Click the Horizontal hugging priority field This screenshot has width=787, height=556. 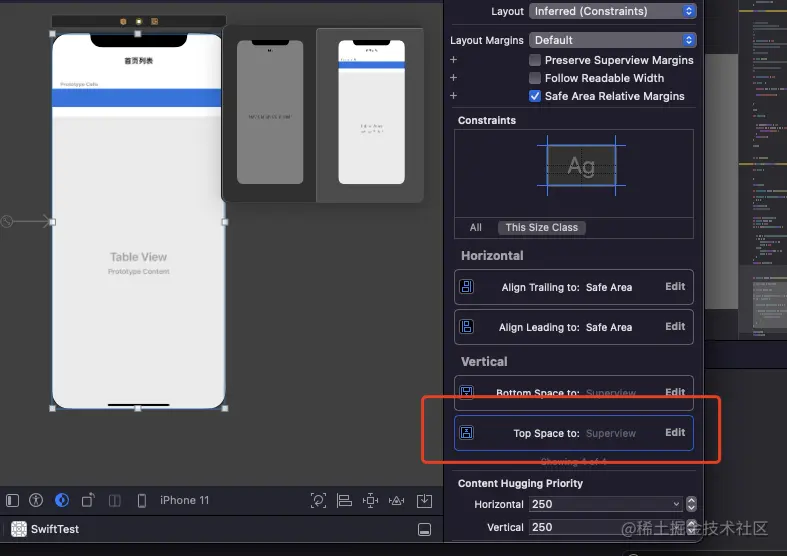pyautogui.click(x=606, y=504)
